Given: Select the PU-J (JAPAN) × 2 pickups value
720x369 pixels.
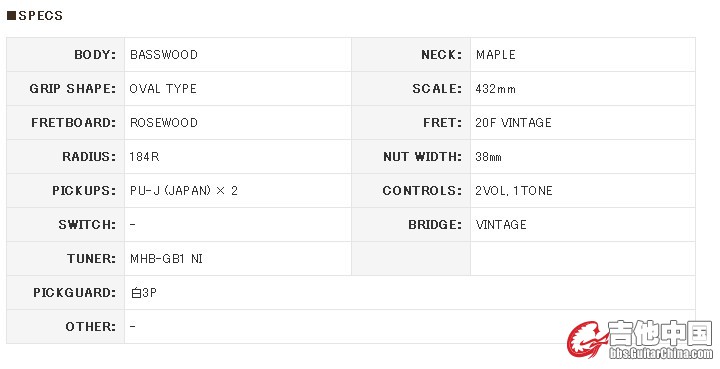Looking at the screenshot, I should (x=184, y=190).
